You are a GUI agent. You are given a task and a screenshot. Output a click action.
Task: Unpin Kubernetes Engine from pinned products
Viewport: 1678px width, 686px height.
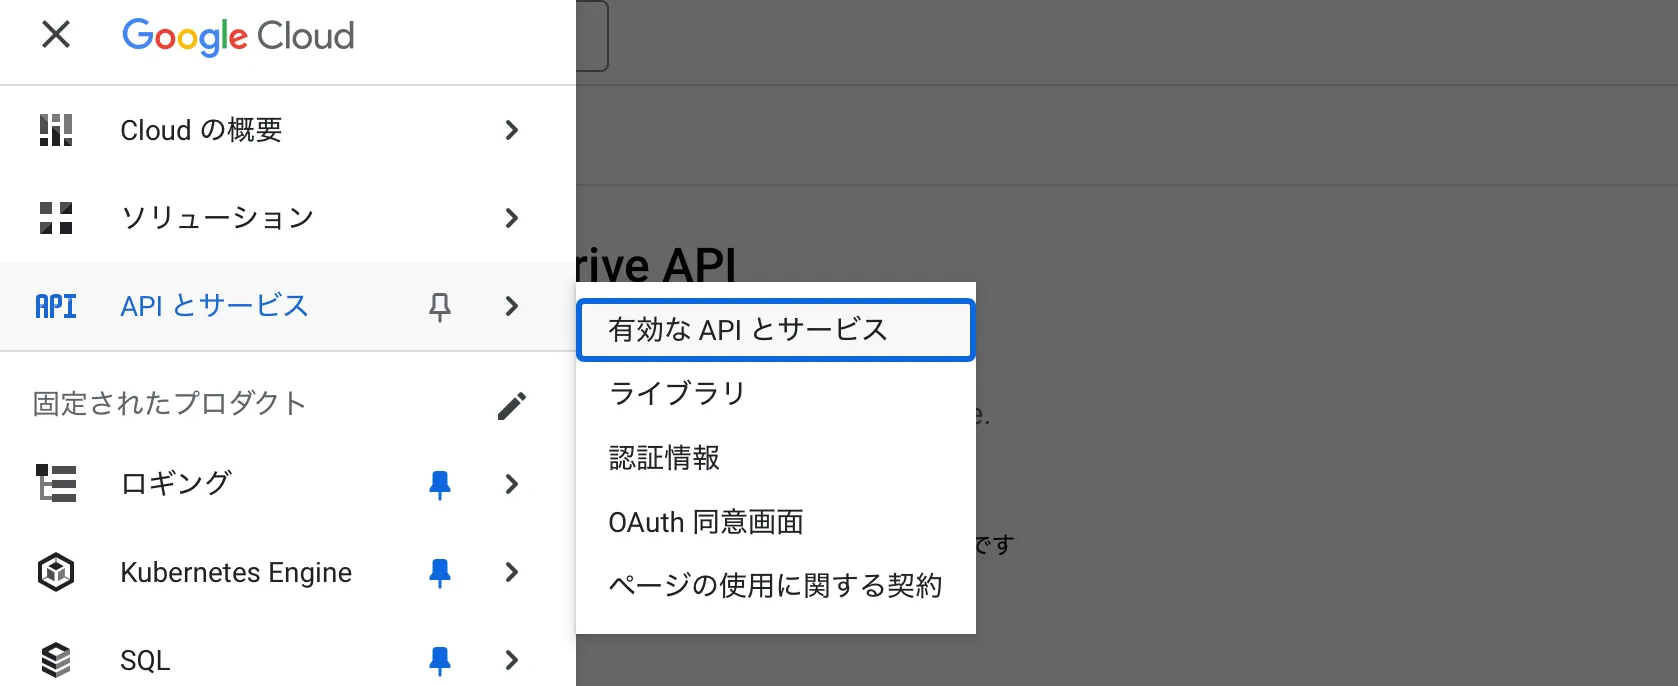point(439,572)
